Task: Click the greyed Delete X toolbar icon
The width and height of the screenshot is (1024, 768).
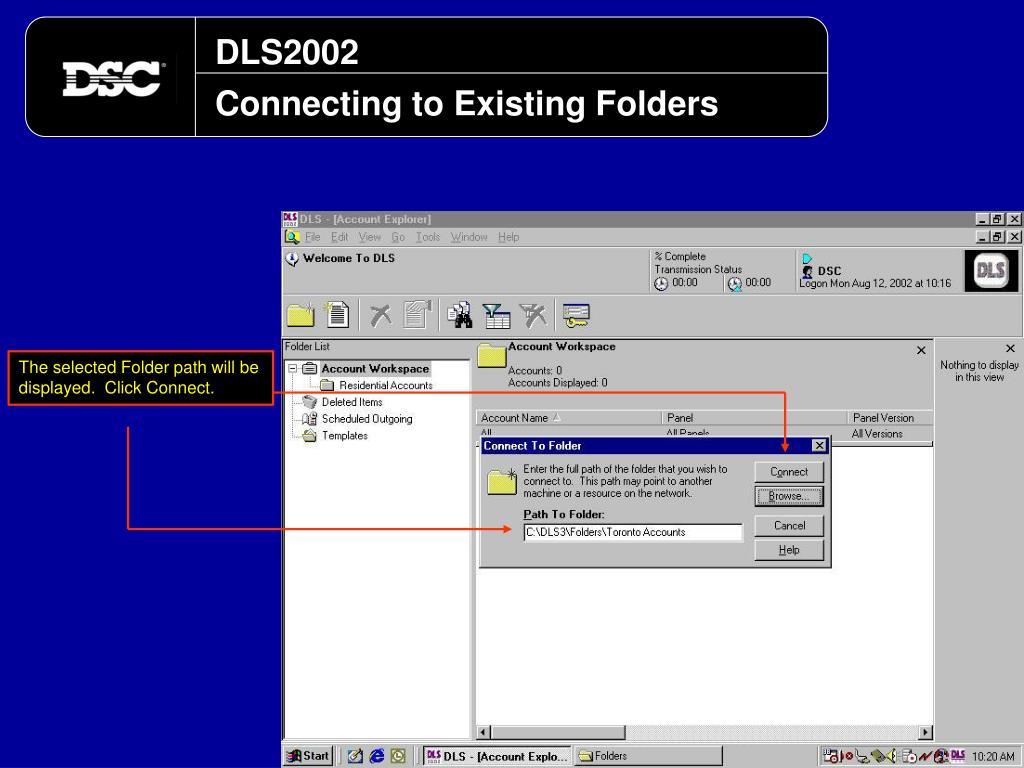Action: (x=380, y=315)
